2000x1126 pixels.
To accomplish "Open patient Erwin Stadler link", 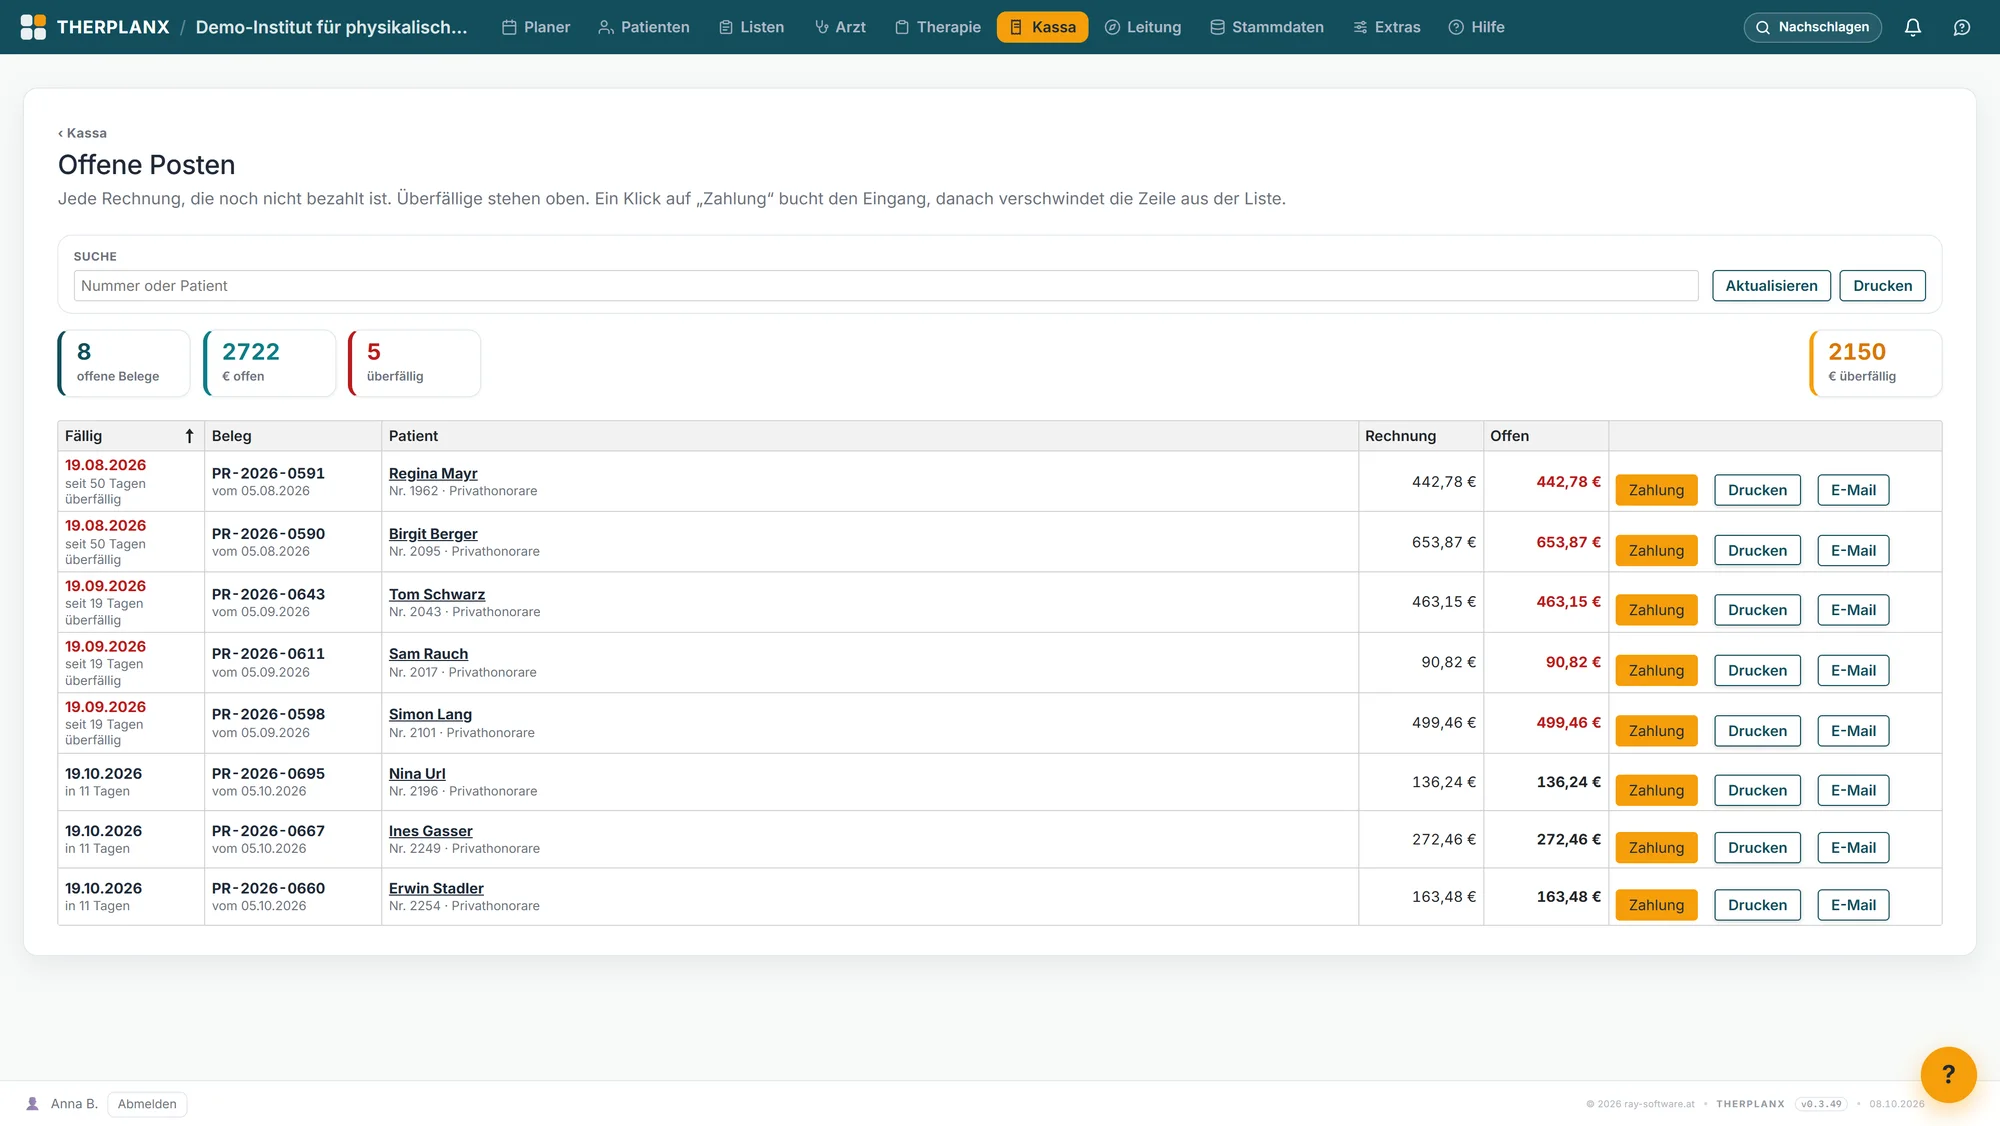I will (x=436, y=888).
